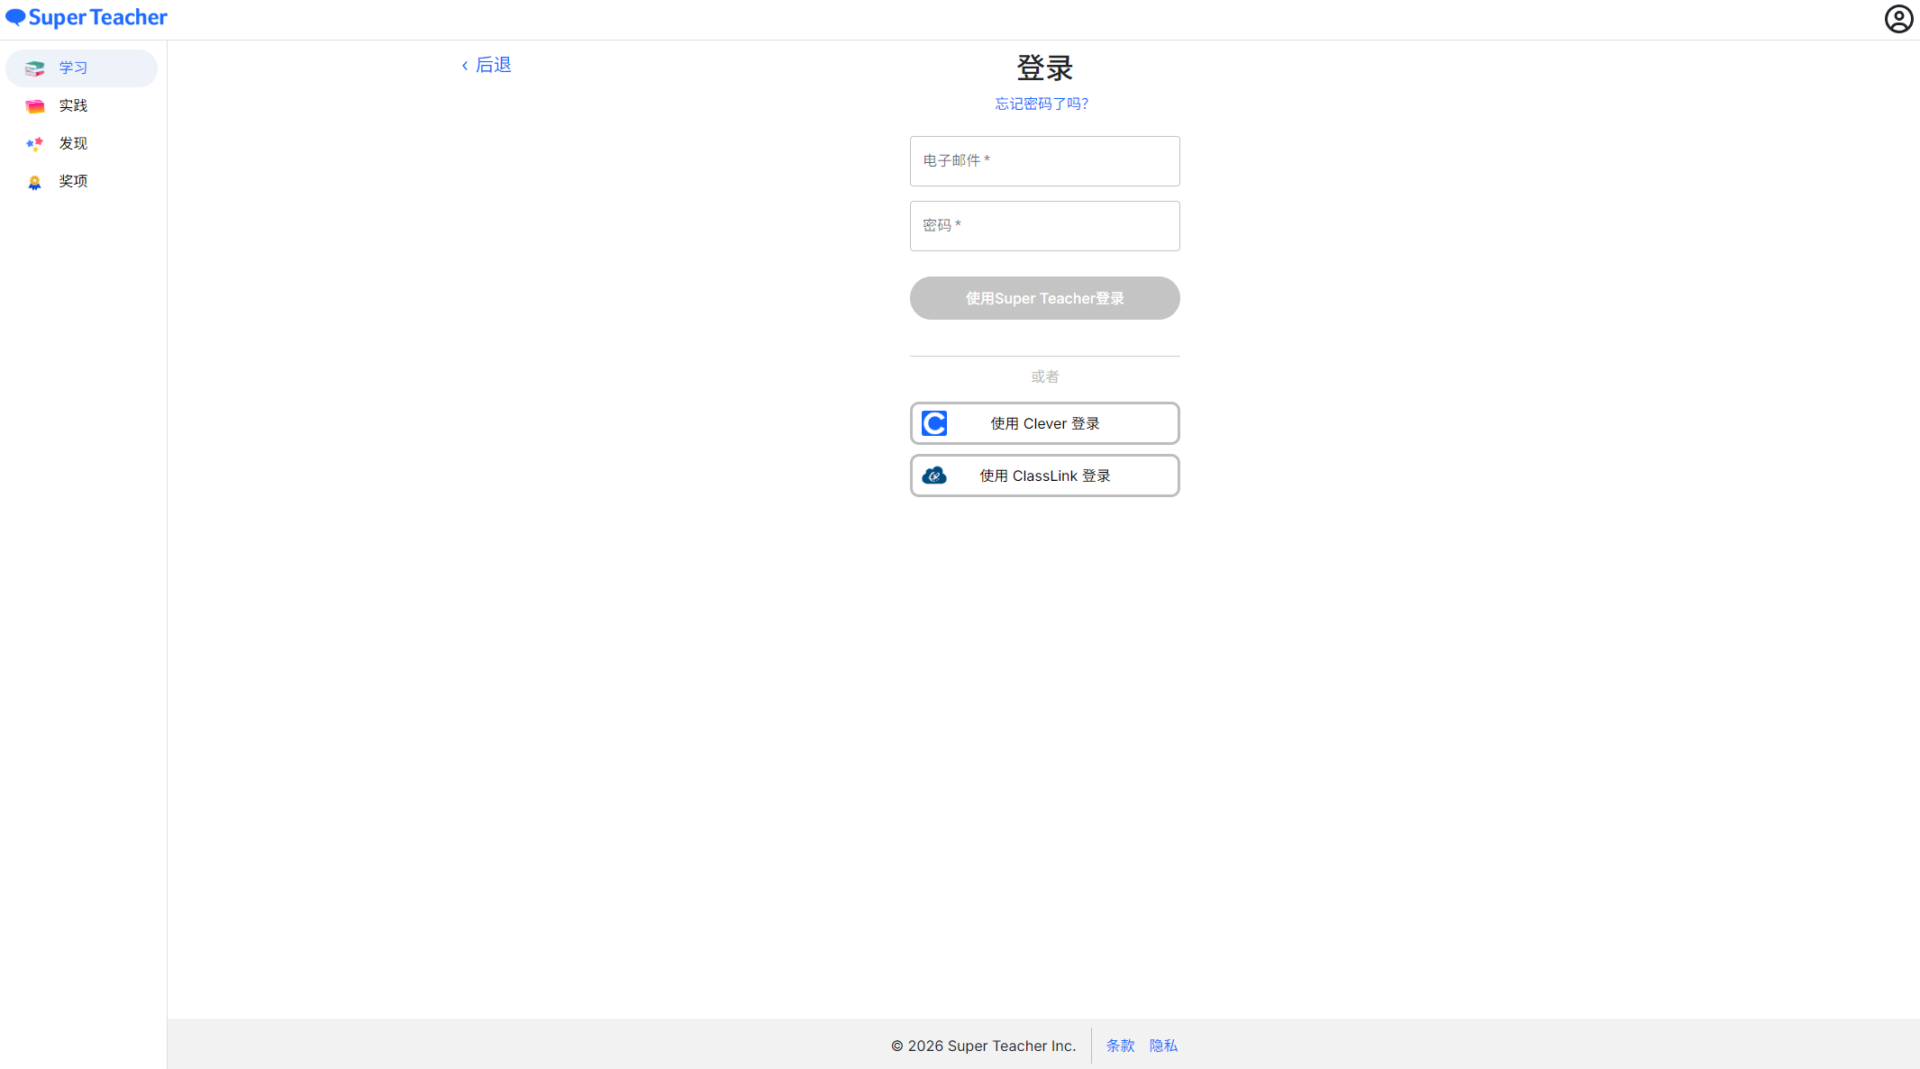Viewport: 1920px width, 1069px height.
Task: Click the 使用 ClassLink 登录 button
Action: click(x=1044, y=475)
